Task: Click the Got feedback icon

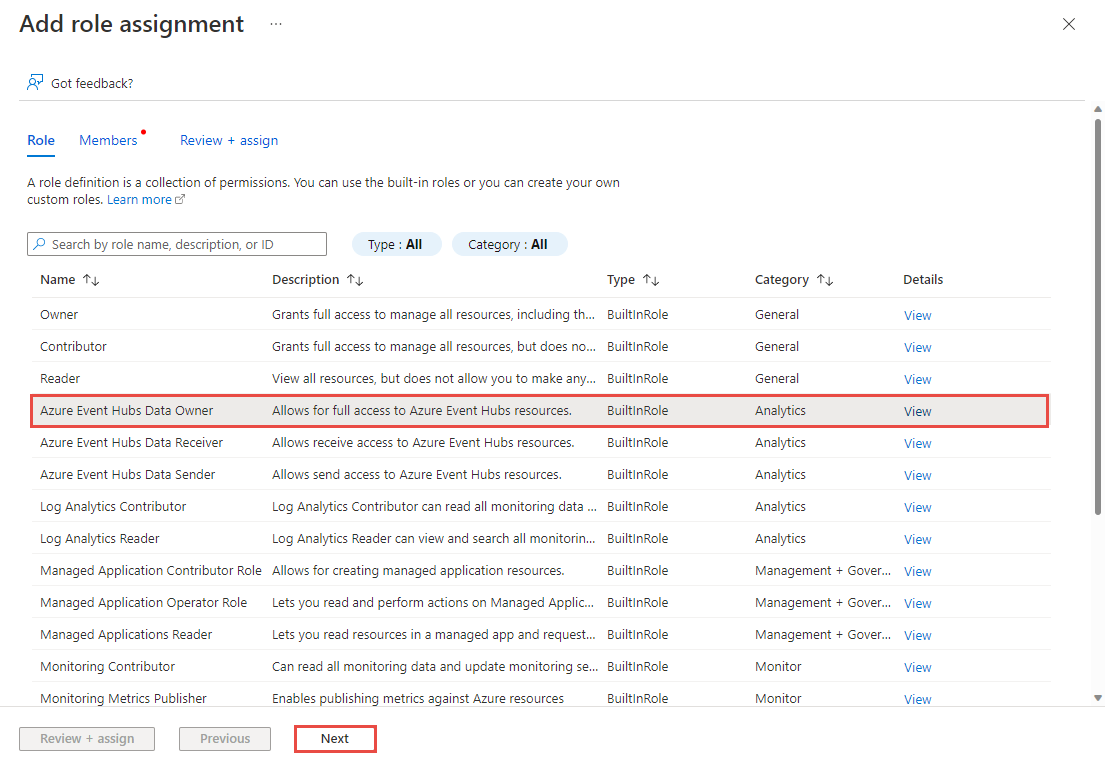Action: point(36,82)
